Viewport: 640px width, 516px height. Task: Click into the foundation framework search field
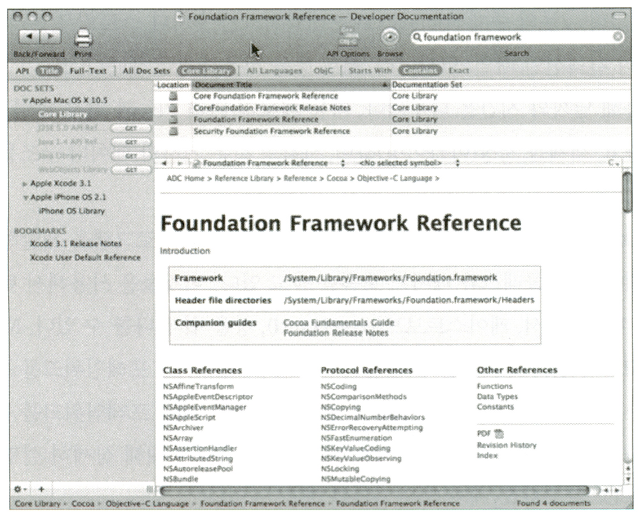click(518, 37)
